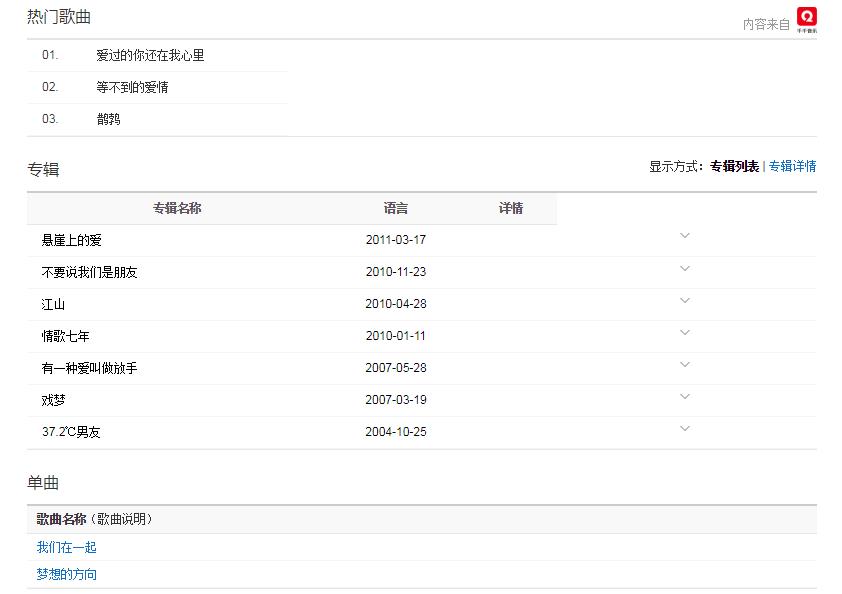
Task: Click the 详情 column header
Action: click(x=511, y=209)
